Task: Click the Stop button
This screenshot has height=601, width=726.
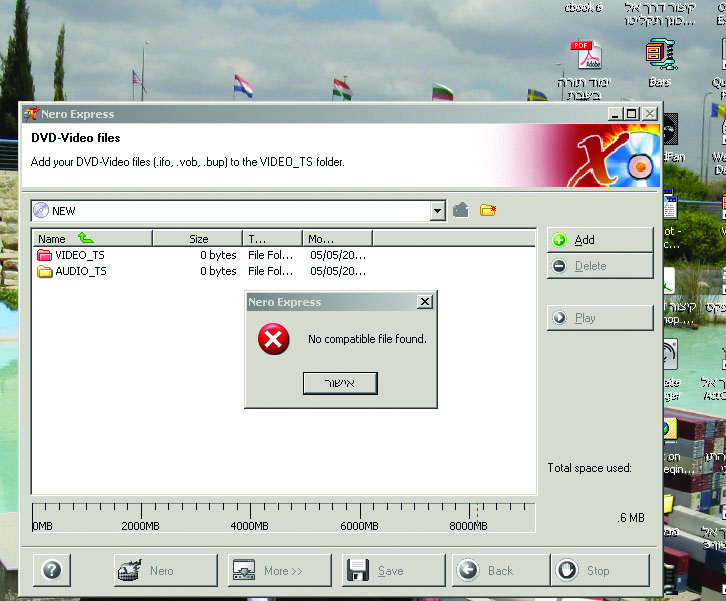Action: pos(600,570)
